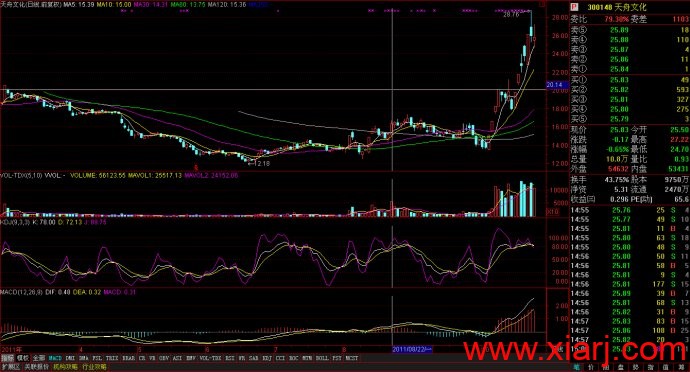Select the 全部 indicator filter
Image resolution: width=690 pixels, height=372 pixels.
pos(39,358)
